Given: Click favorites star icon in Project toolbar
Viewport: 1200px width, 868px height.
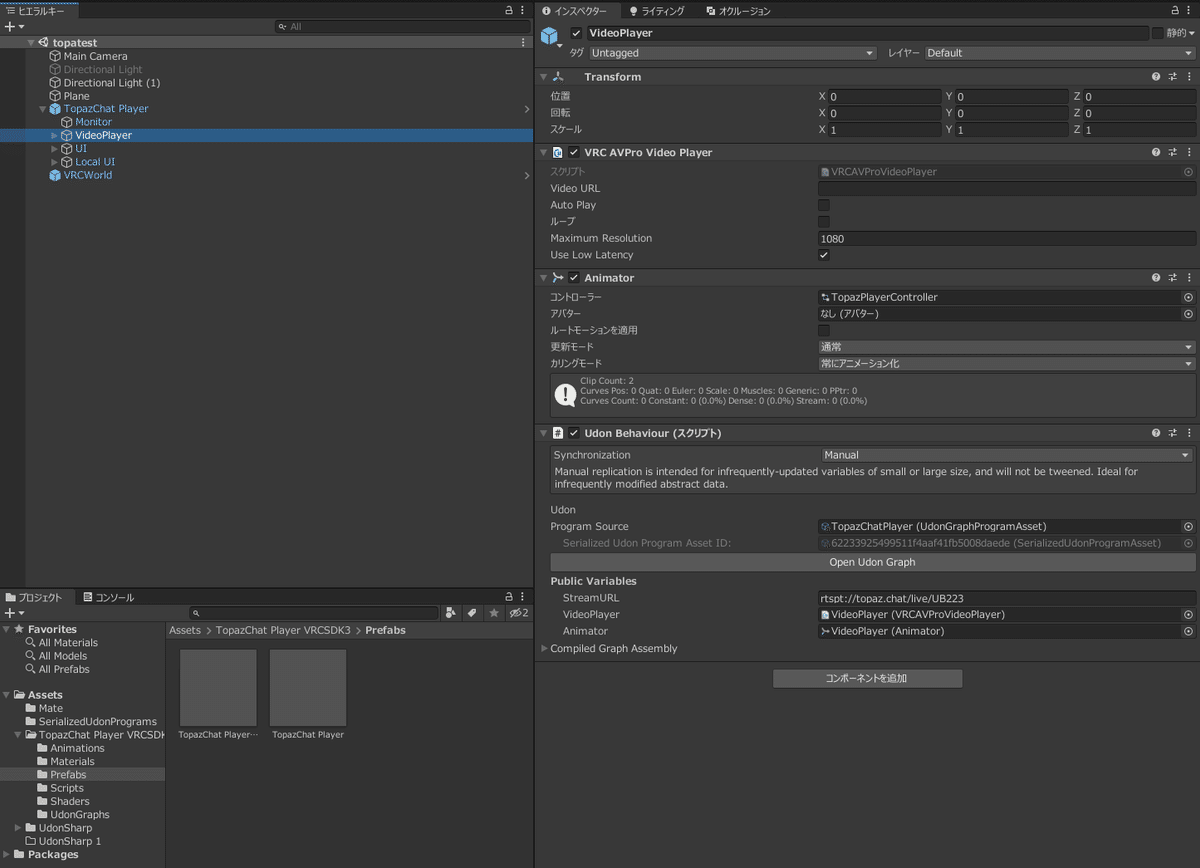Looking at the screenshot, I should click(493, 613).
